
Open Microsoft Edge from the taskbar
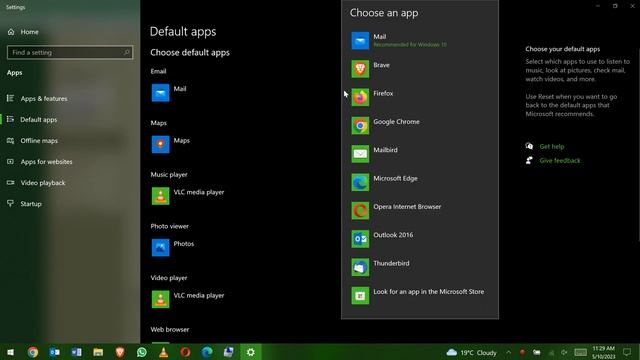207,352
